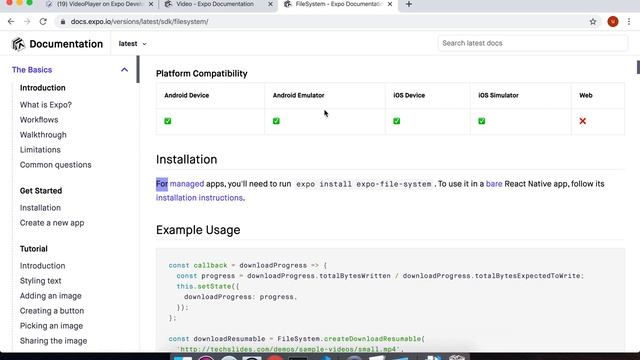Open Workflows sidebar page
Screen dimensions: 640x360
coord(39,120)
